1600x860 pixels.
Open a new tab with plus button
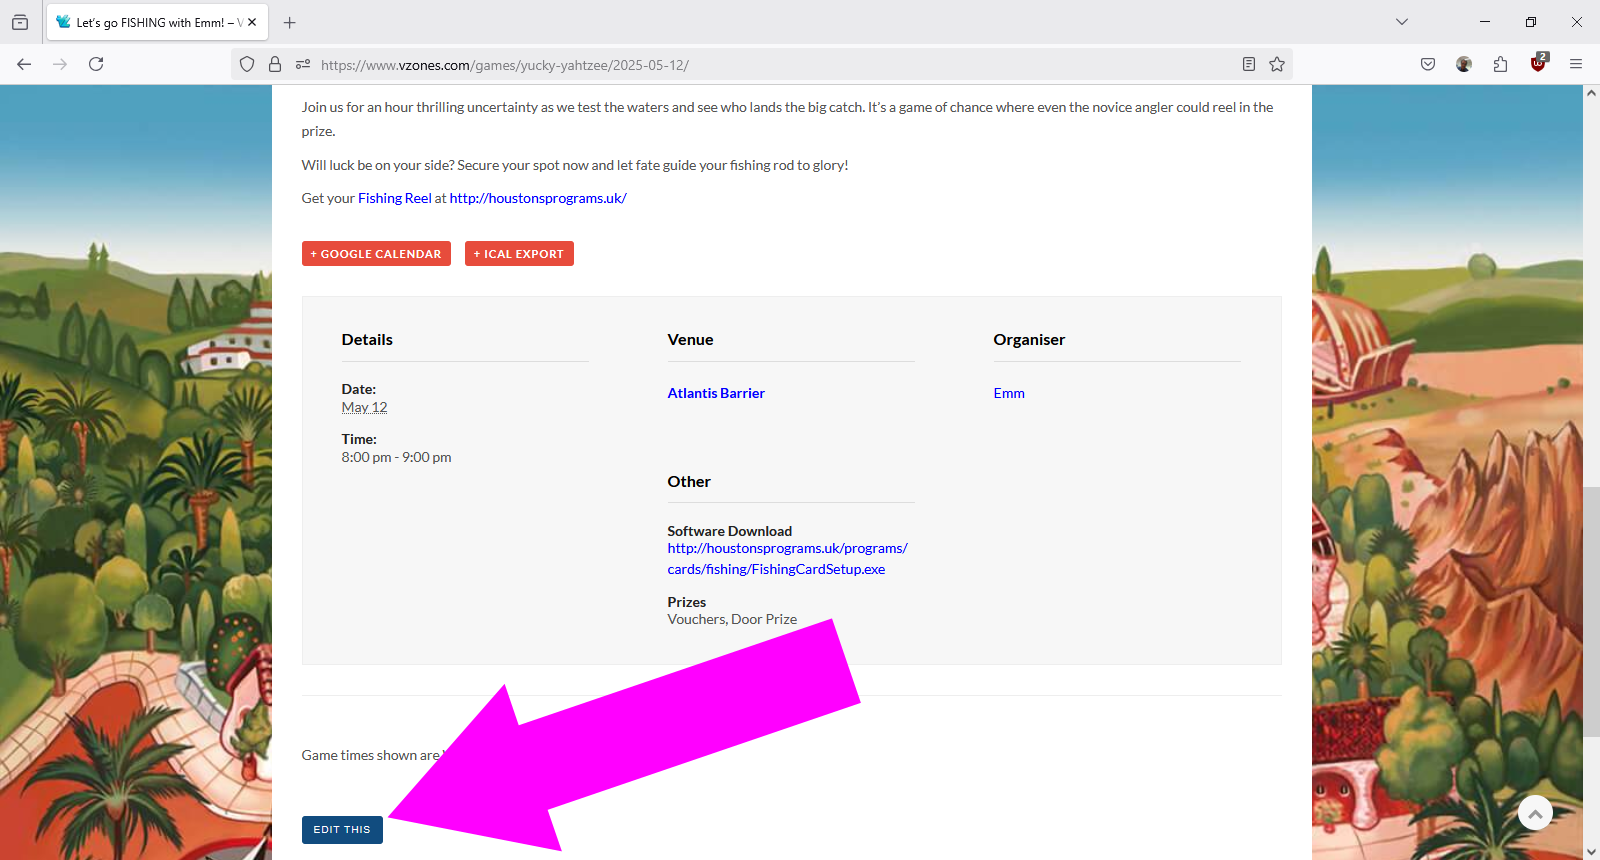pyautogui.click(x=290, y=22)
